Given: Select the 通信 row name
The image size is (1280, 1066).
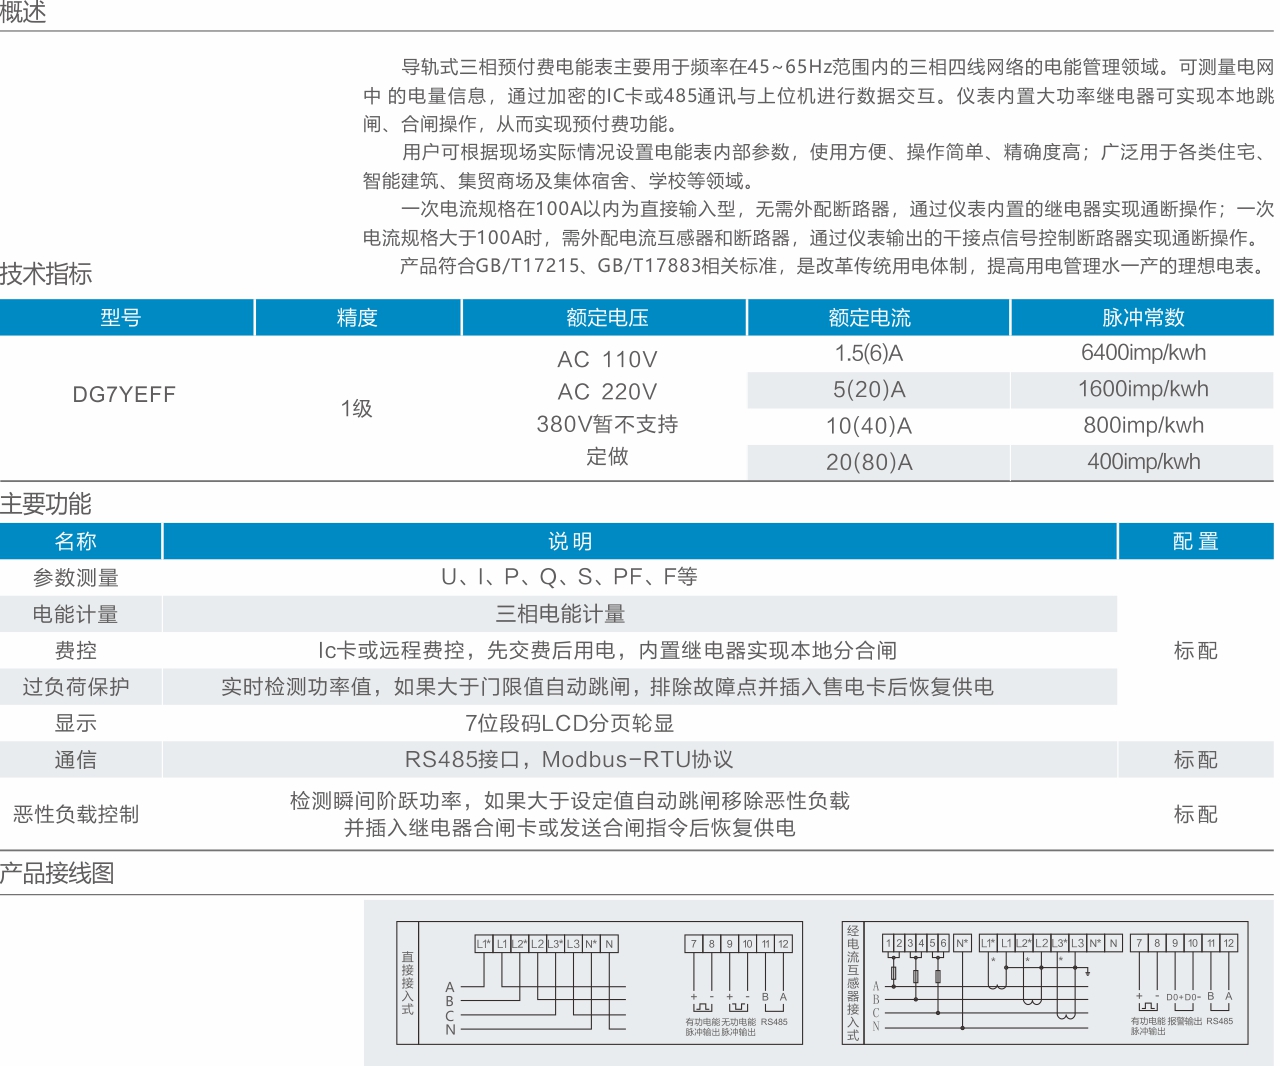Looking at the screenshot, I should pos(76,760).
